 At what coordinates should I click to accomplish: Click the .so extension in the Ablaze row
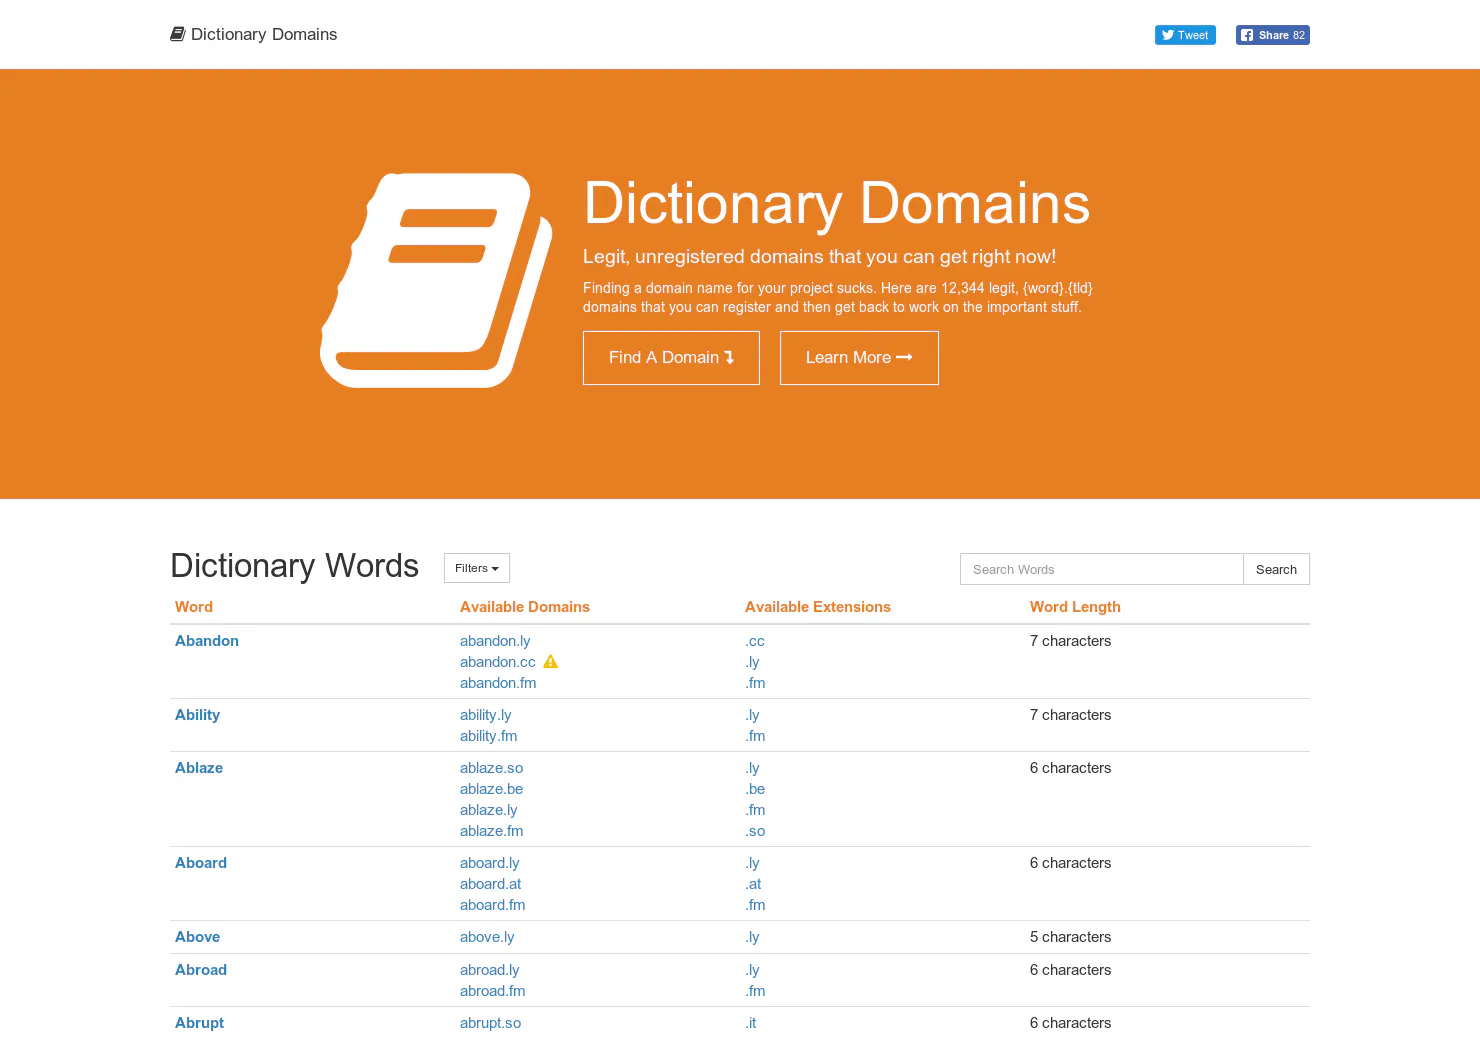click(x=755, y=831)
